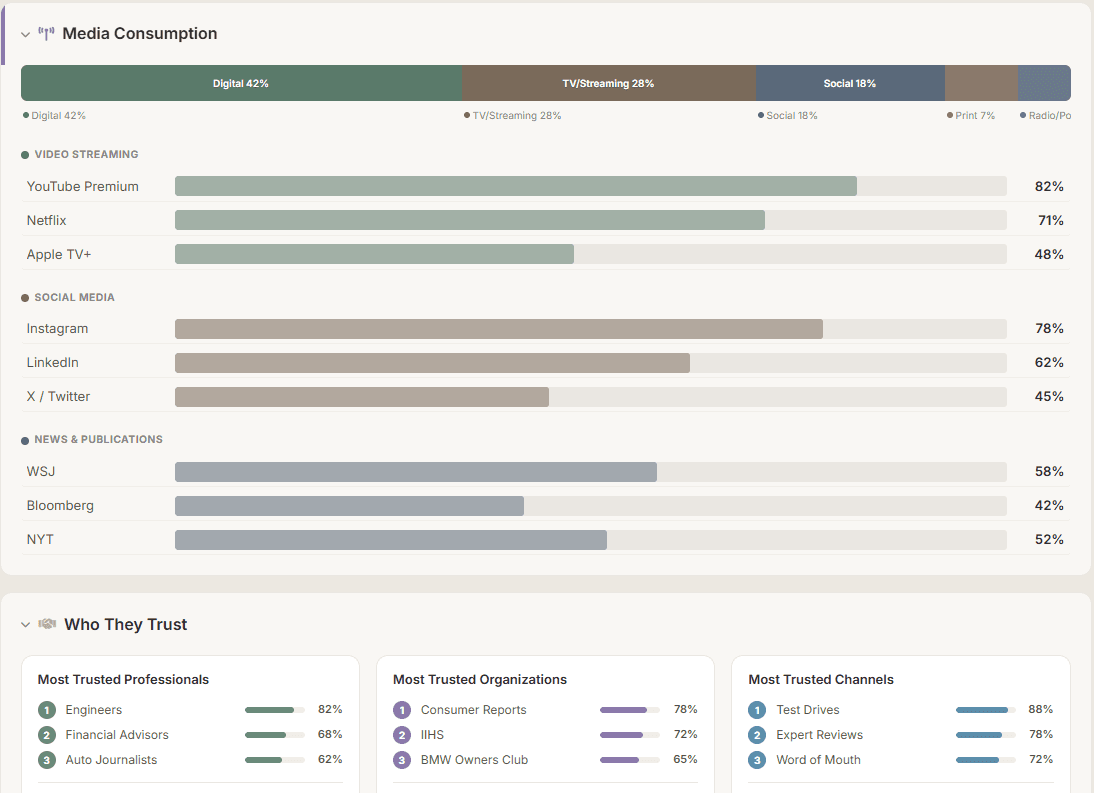Click the broadcast antenna icon beside Media Consumption
The width and height of the screenshot is (1094, 793).
pyautogui.click(x=46, y=33)
